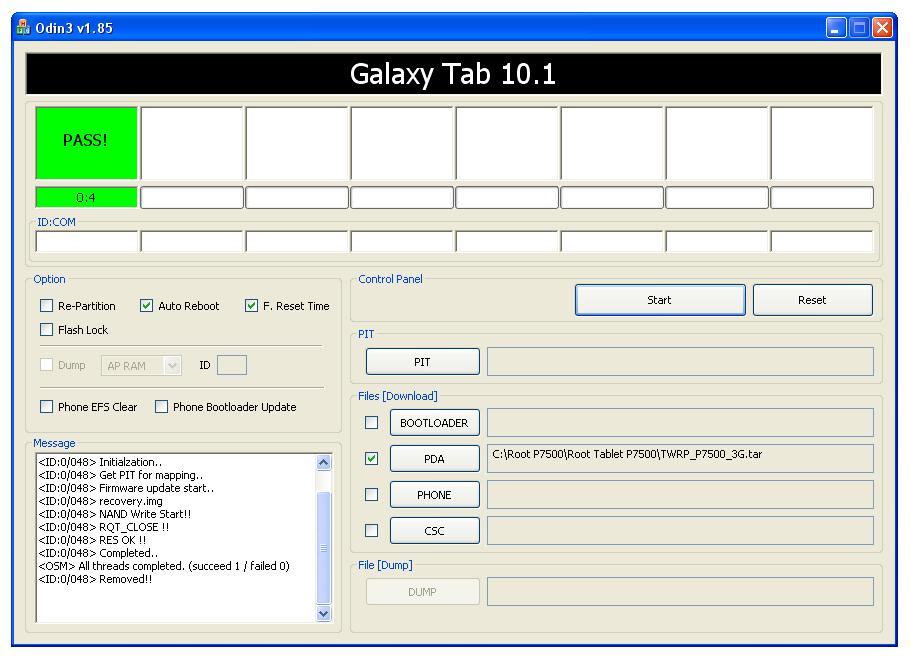This screenshot has height=660, width=910.
Task: Maximize the Odin3 window
Action: point(860,27)
